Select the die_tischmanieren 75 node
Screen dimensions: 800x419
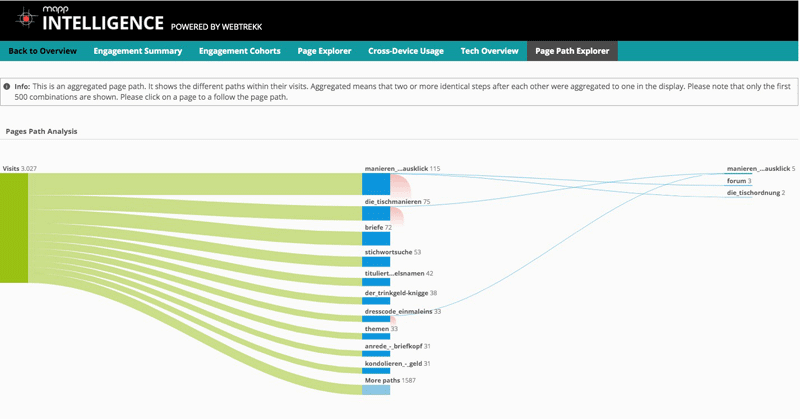pyautogui.click(x=376, y=213)
